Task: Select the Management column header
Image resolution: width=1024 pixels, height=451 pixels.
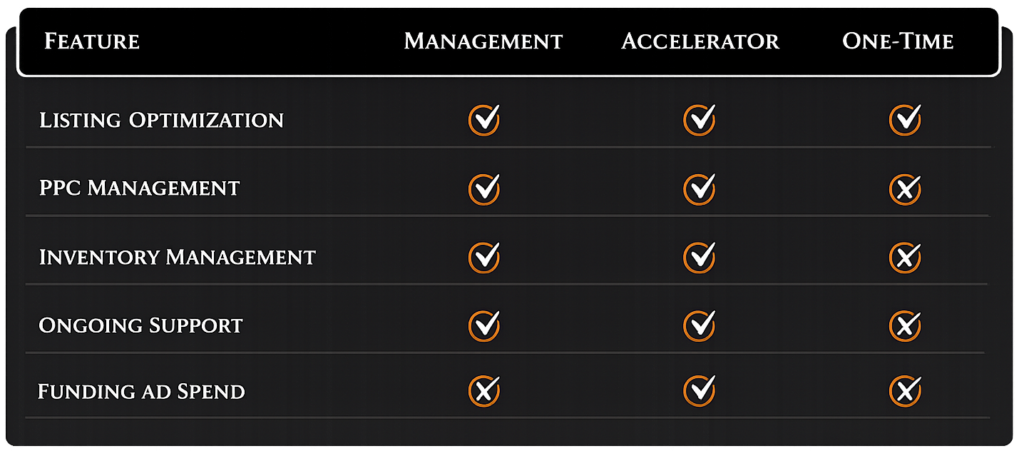Action: [483, 42]
